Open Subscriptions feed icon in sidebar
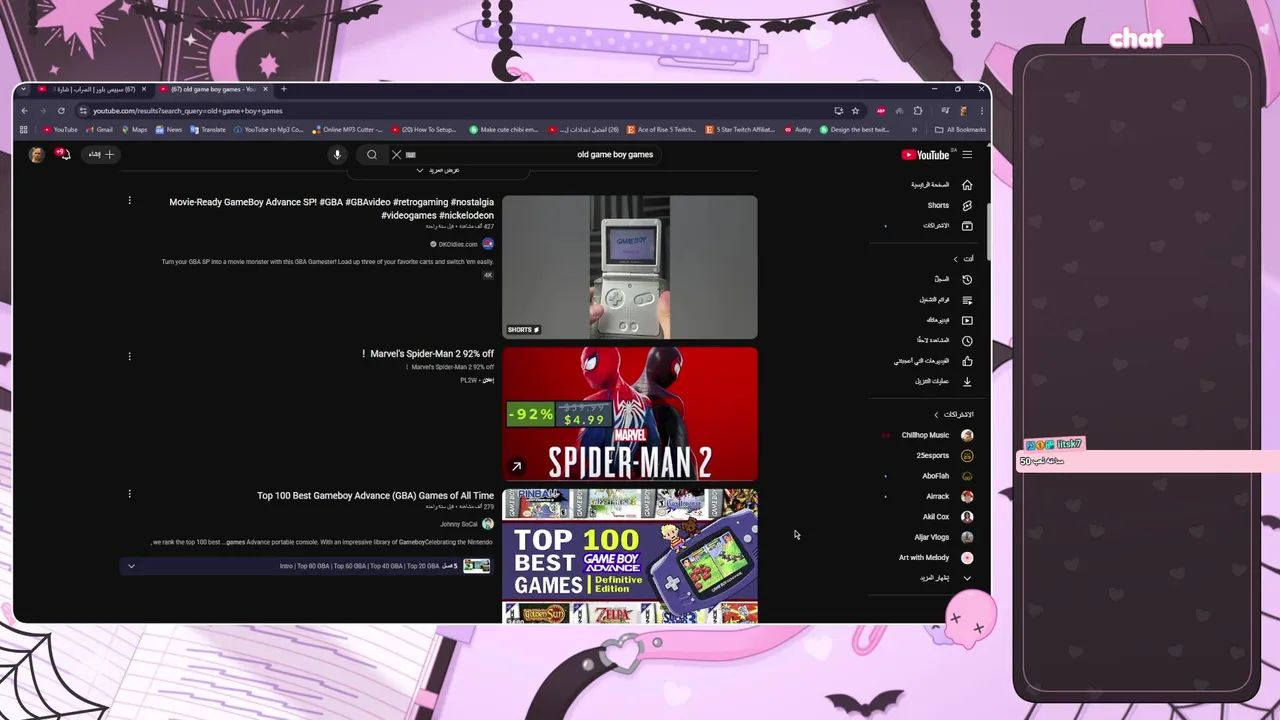Image resolution: width=1280 pixels, height=720 pixels. coord(967,226)
